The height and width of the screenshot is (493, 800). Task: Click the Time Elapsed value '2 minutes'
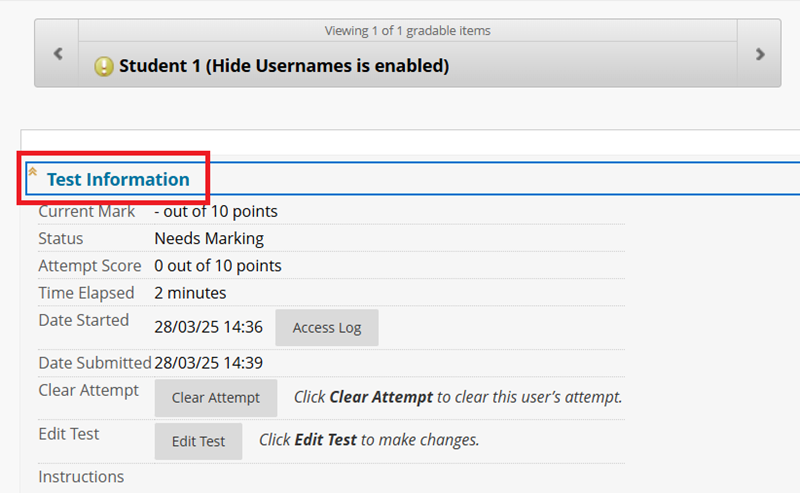pyautogui.click(x=190, y=293)
